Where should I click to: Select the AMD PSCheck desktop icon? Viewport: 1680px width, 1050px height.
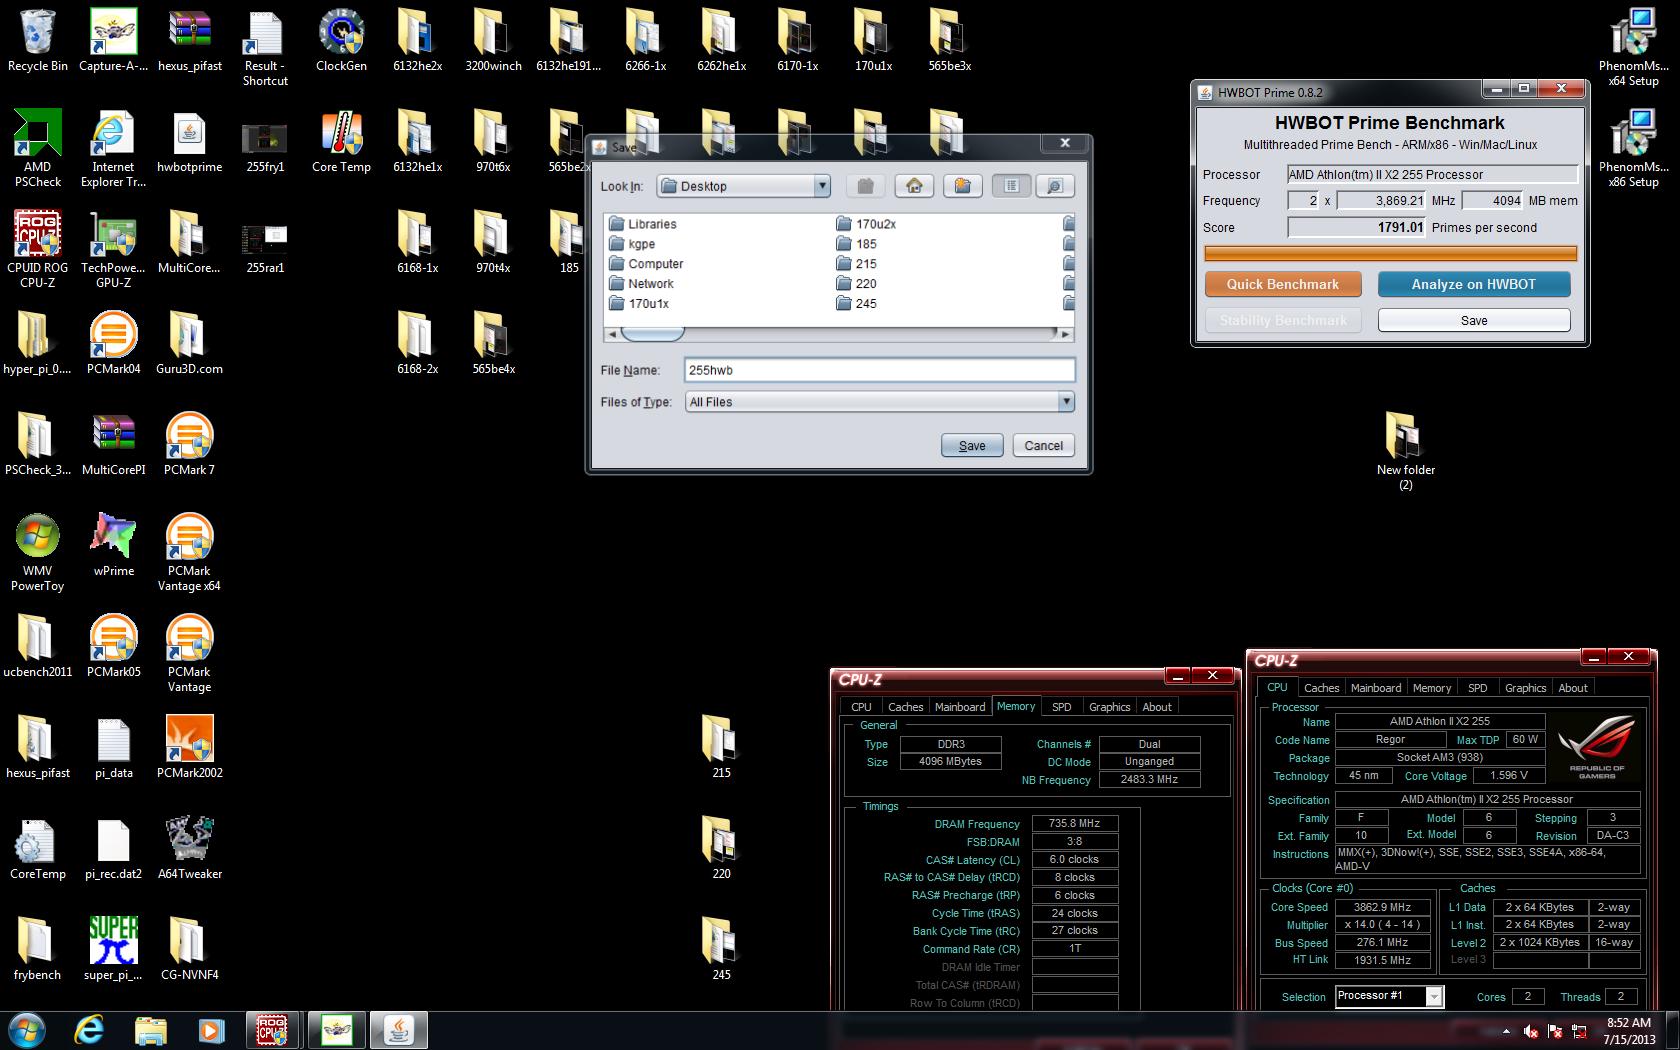38,149
